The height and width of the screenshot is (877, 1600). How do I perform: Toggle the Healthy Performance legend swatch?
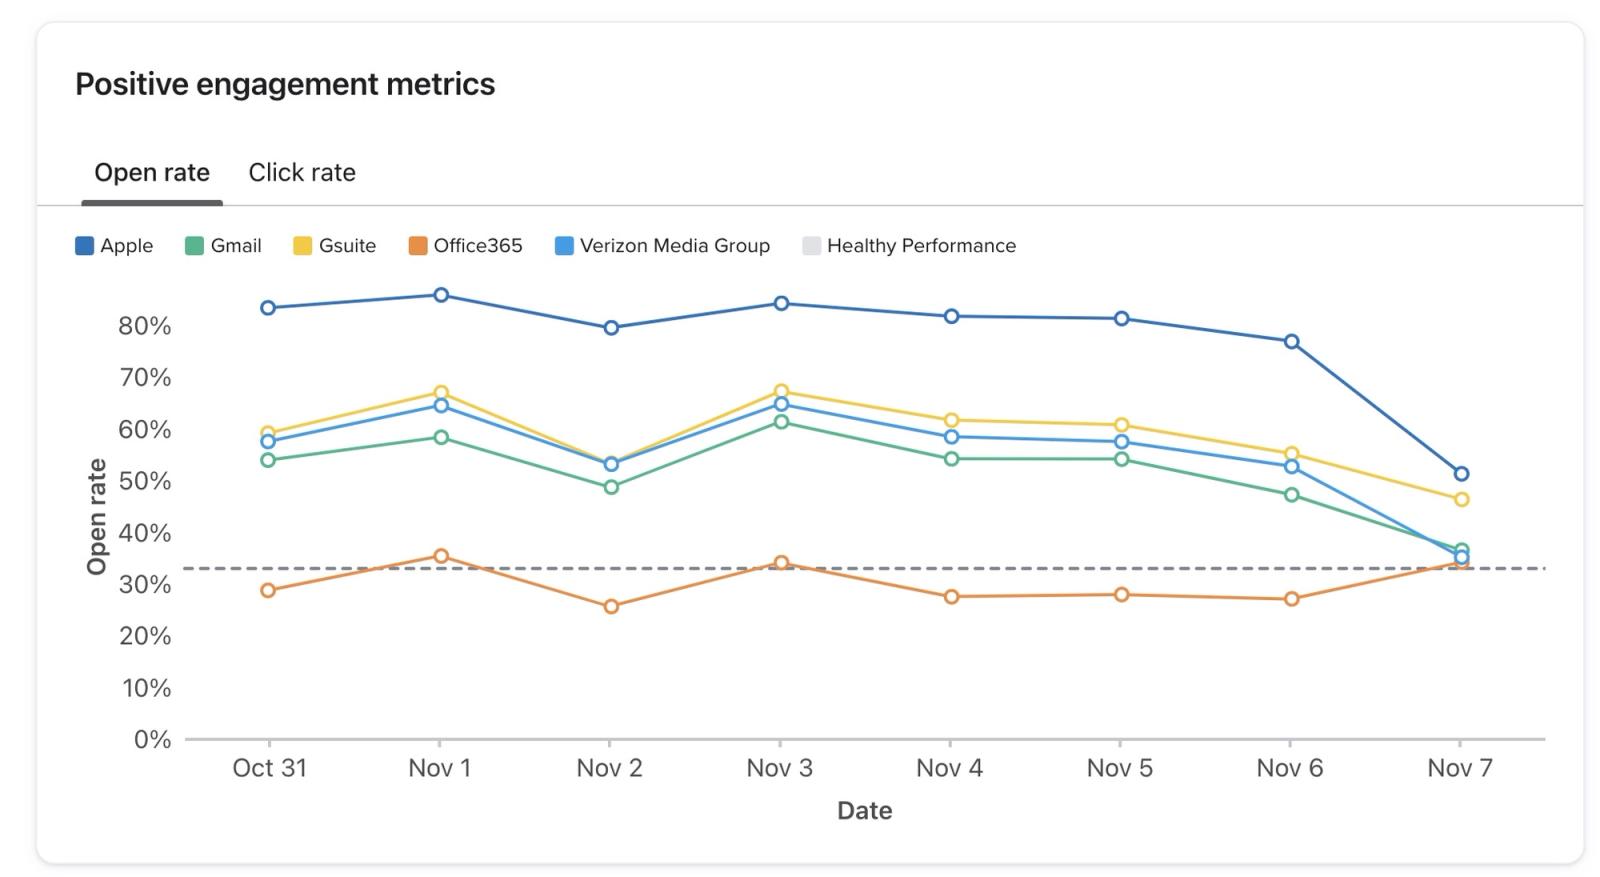(812, 246)
